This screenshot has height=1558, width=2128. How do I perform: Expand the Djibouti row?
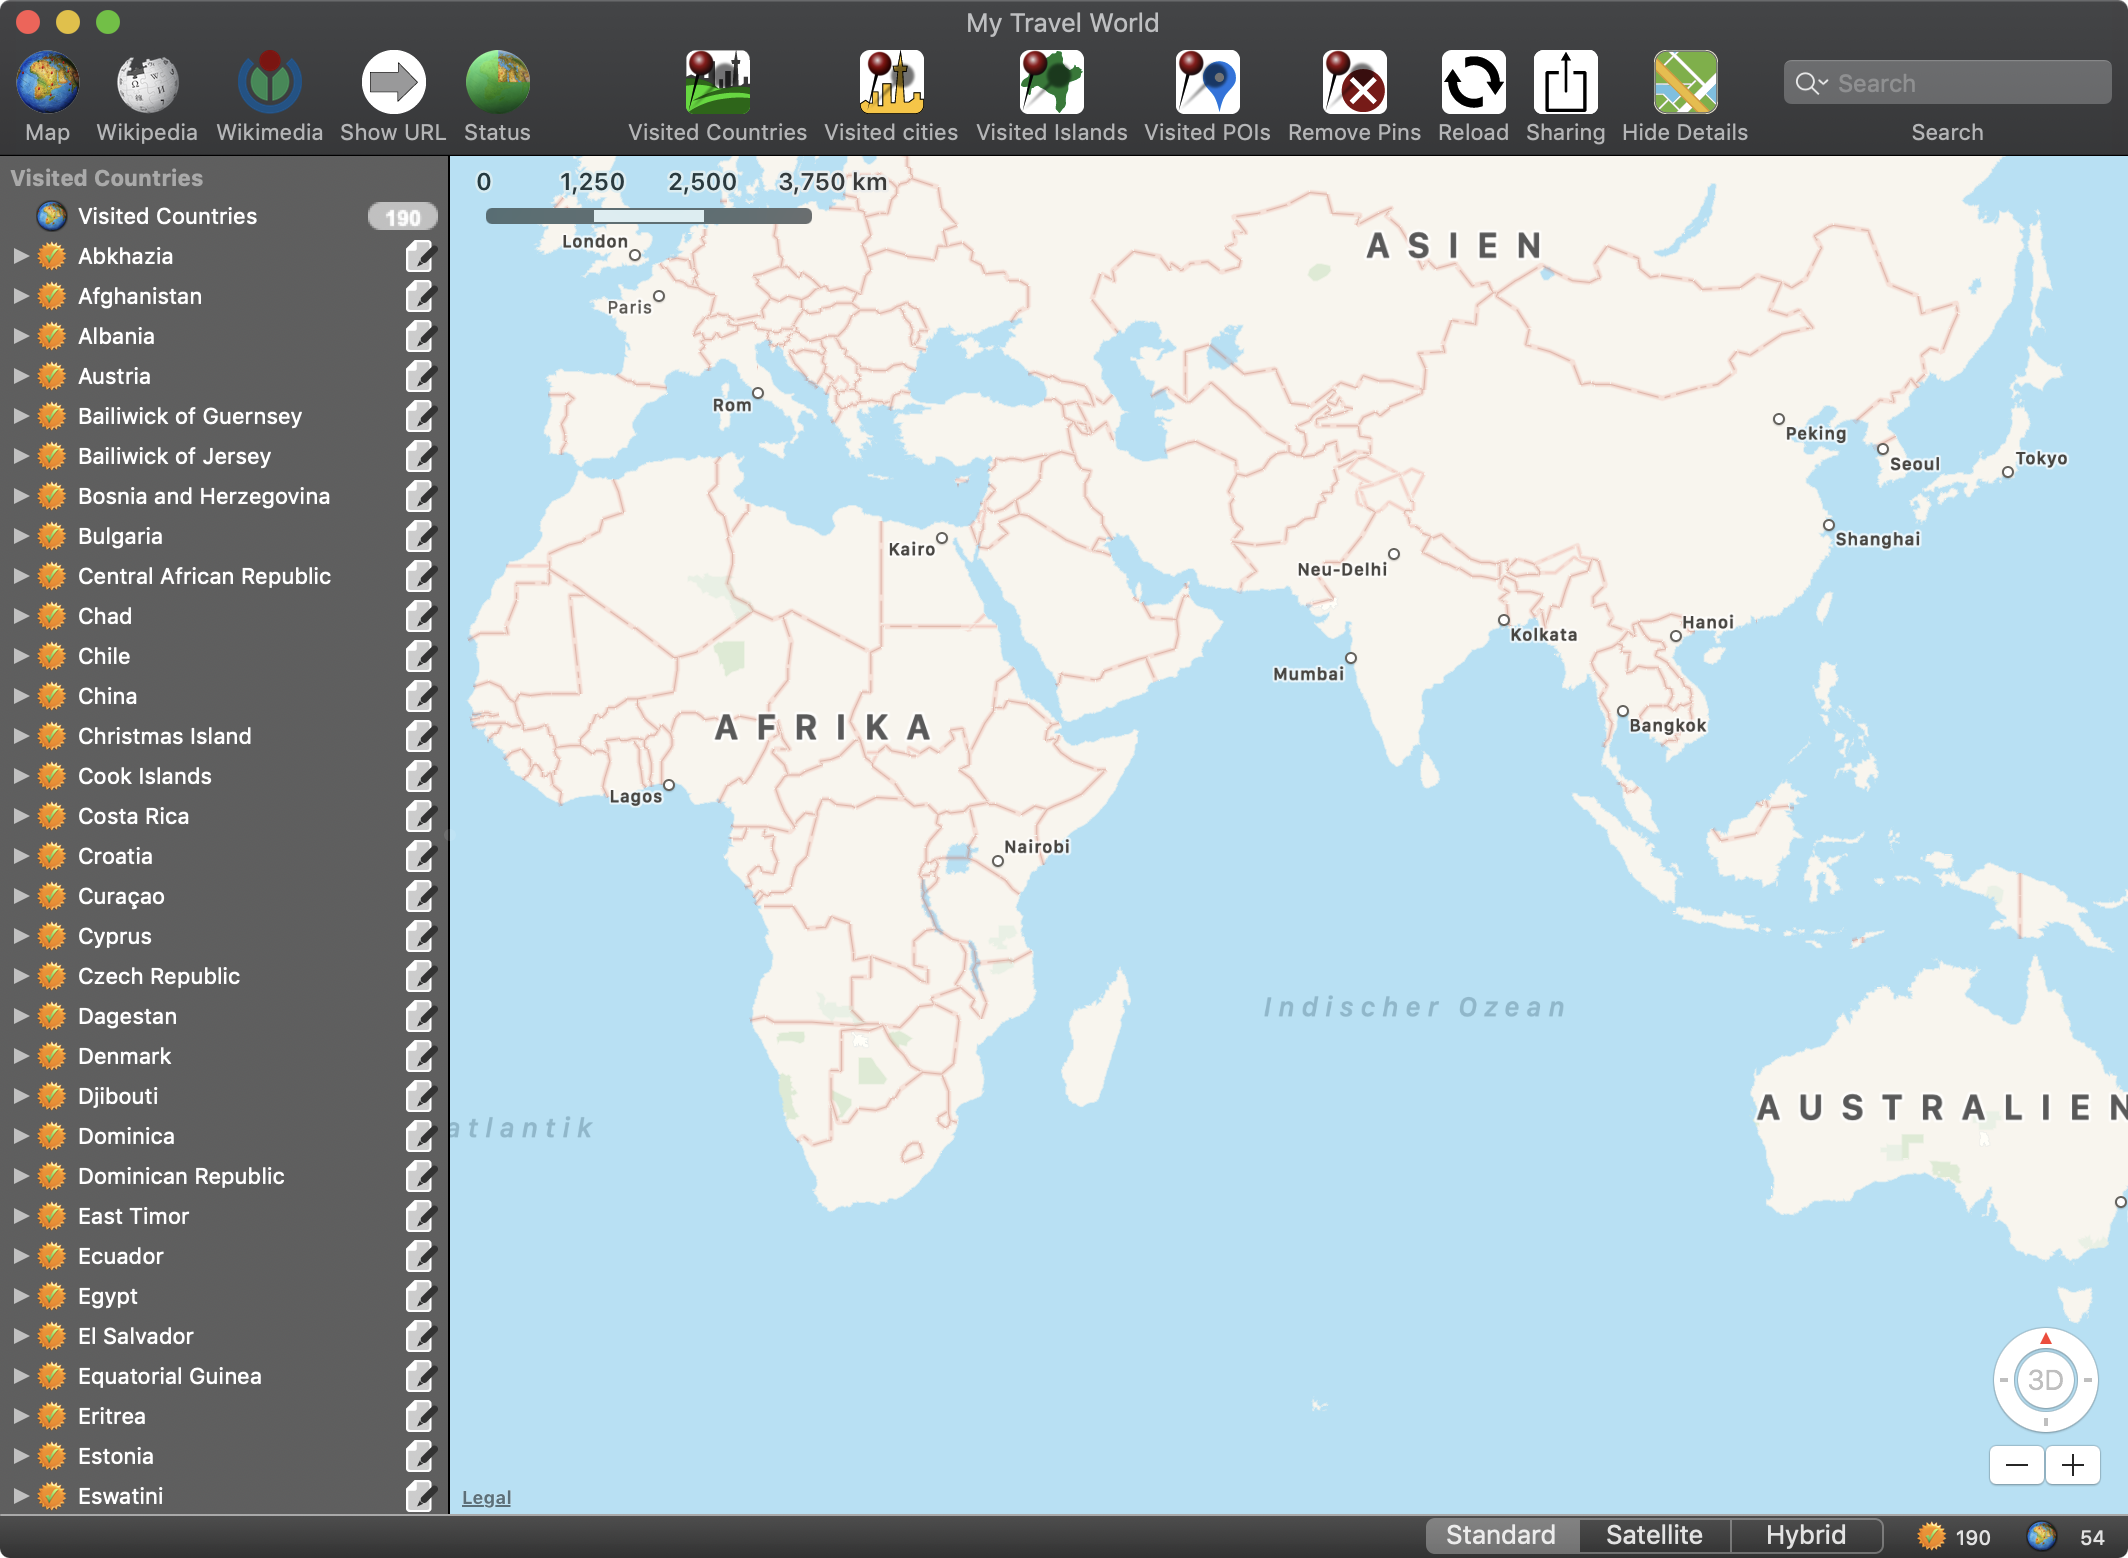click(x=20, y=1096)
